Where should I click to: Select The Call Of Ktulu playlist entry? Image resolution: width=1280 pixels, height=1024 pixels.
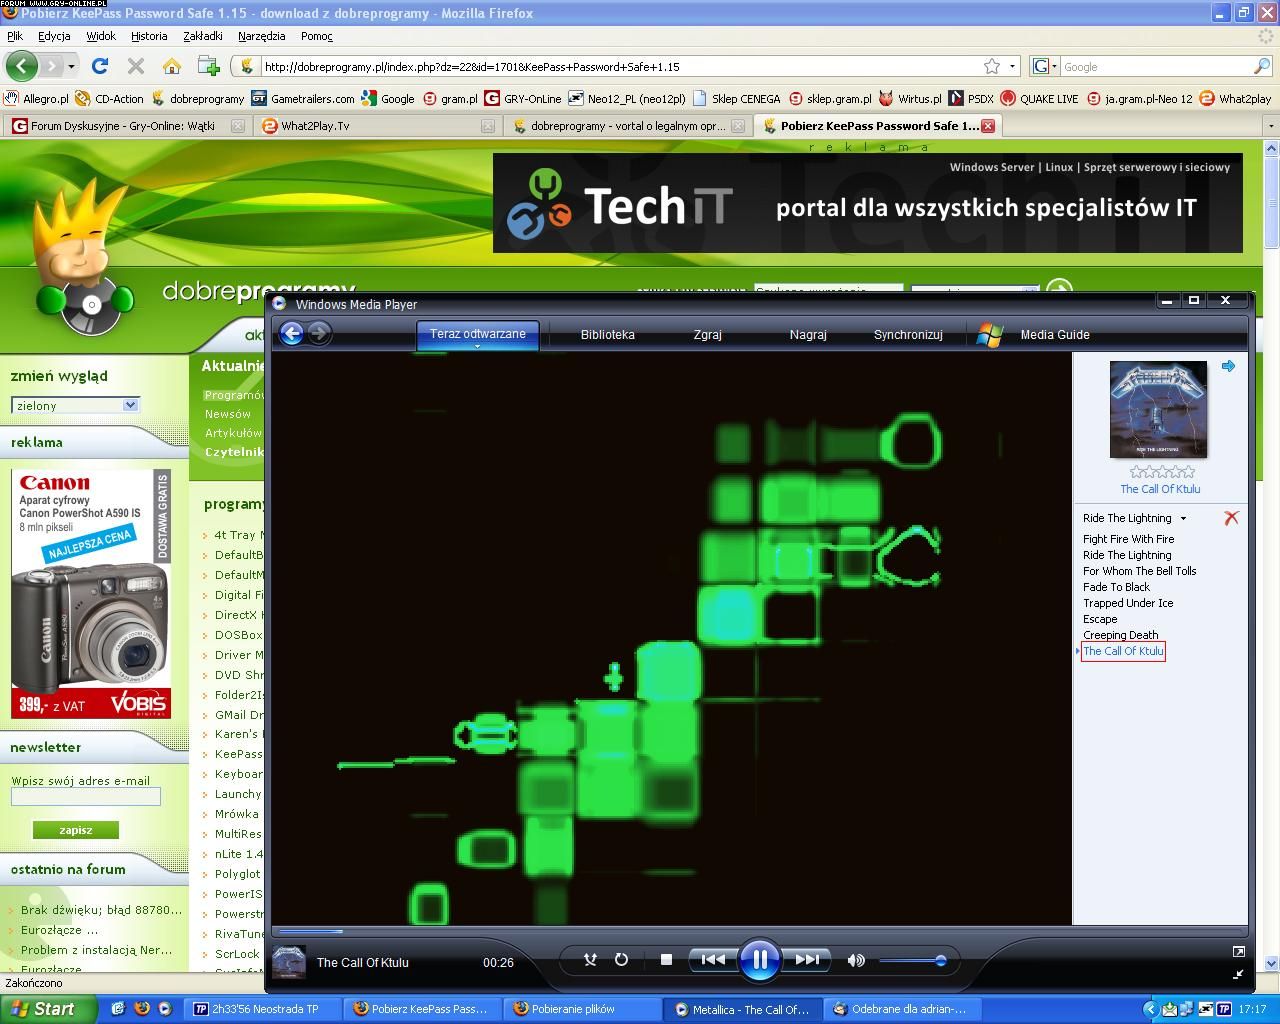(x=1123, y=651)
